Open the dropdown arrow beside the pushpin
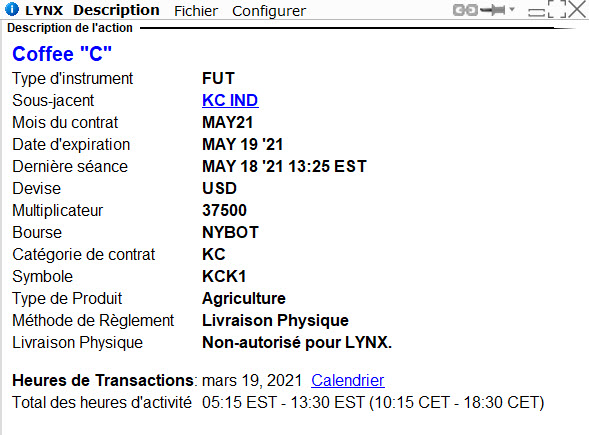 pos(512,9)
